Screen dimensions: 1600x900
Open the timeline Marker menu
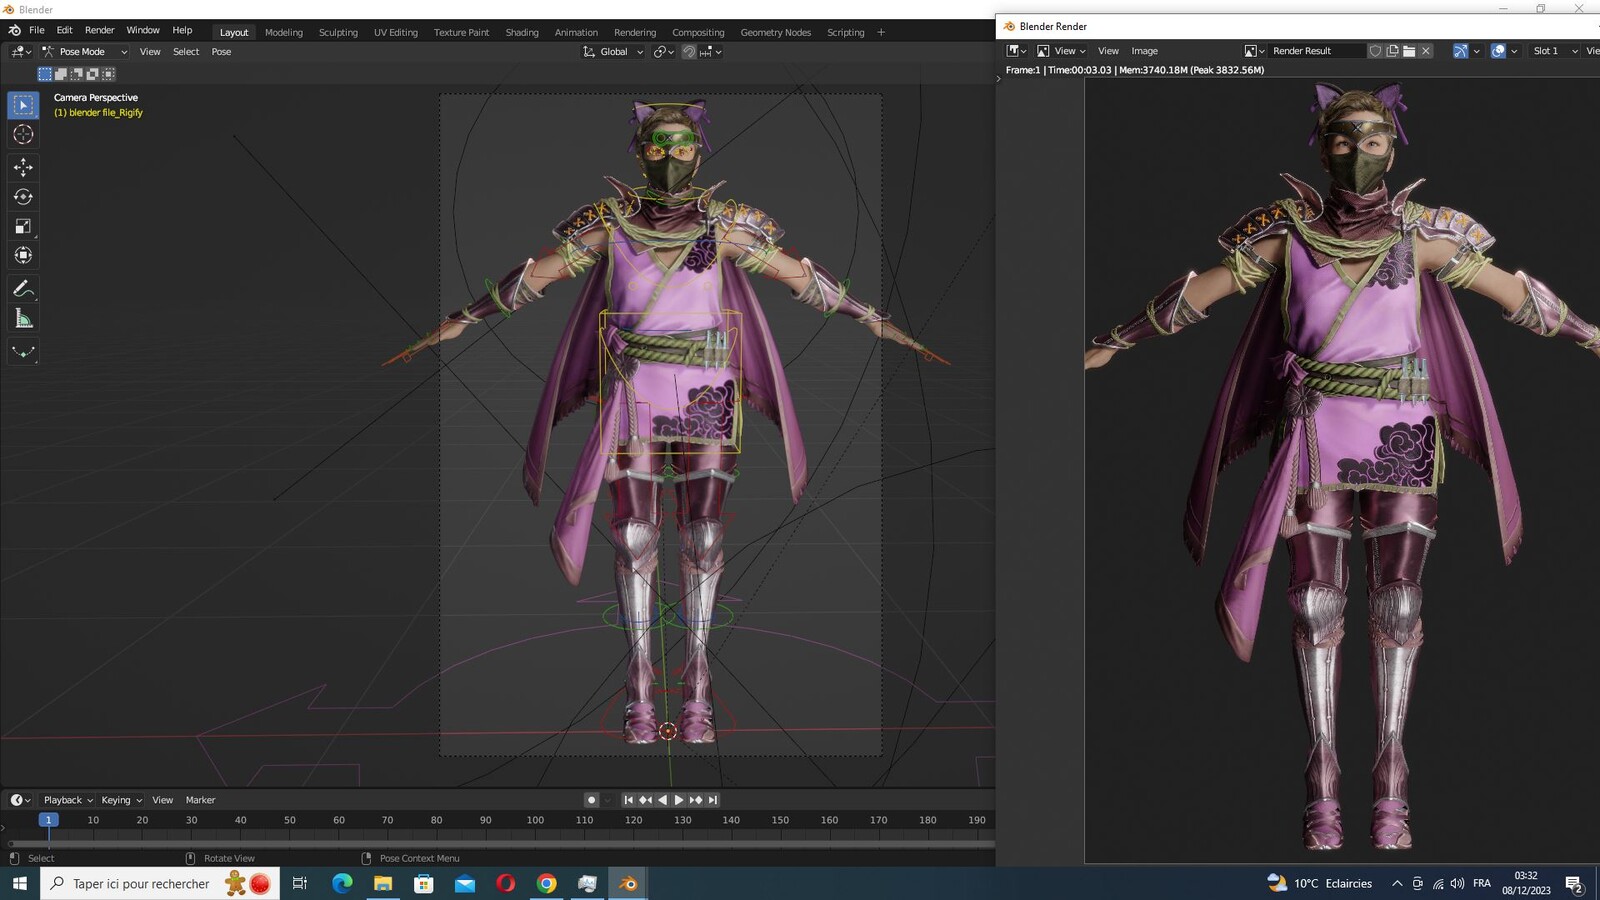(x=200, y=800)
